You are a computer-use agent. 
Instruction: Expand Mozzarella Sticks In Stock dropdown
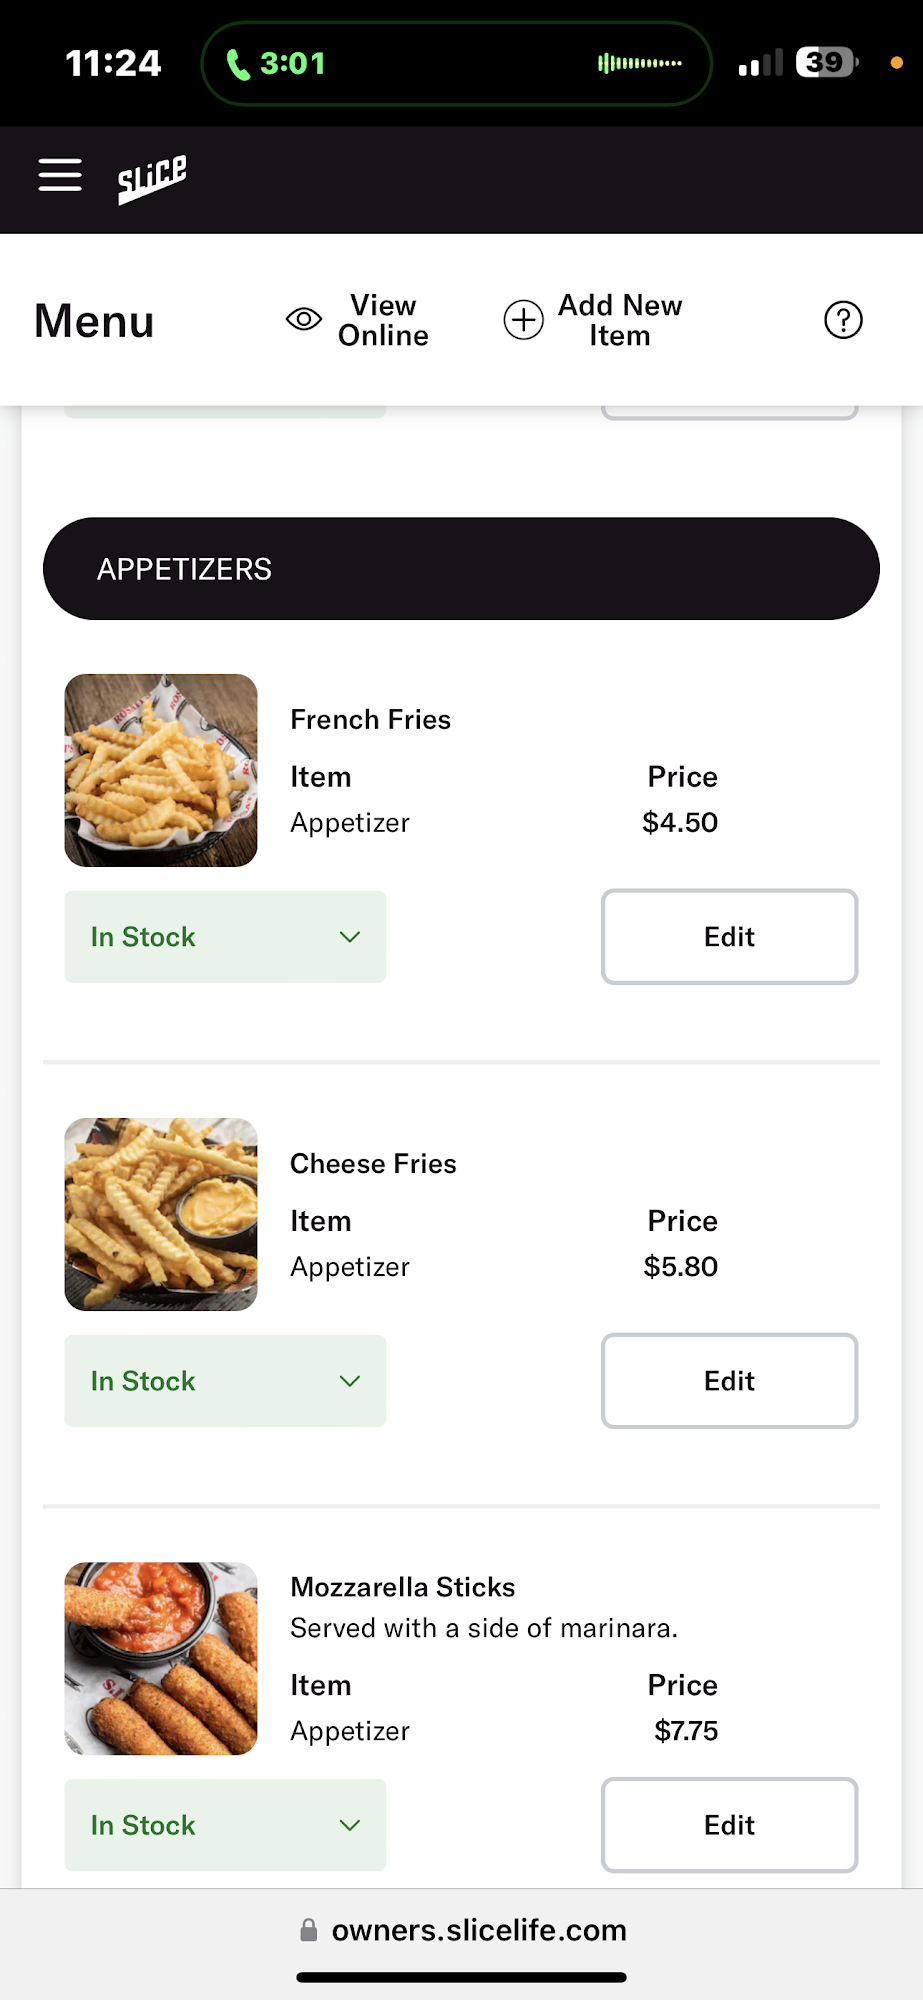coord(225,1825)
